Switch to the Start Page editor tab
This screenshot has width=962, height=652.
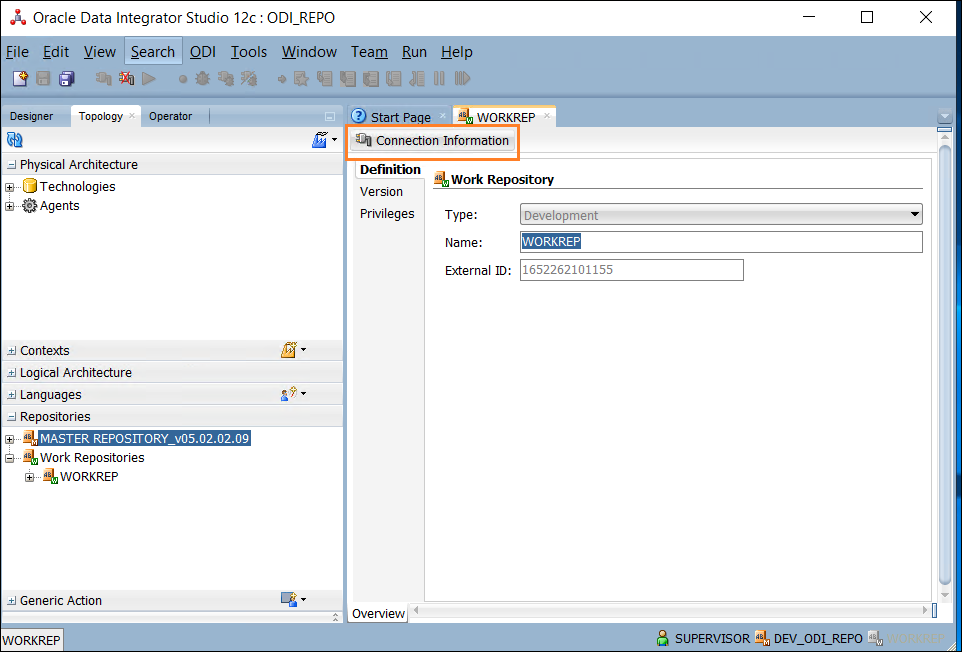[401, 117]
